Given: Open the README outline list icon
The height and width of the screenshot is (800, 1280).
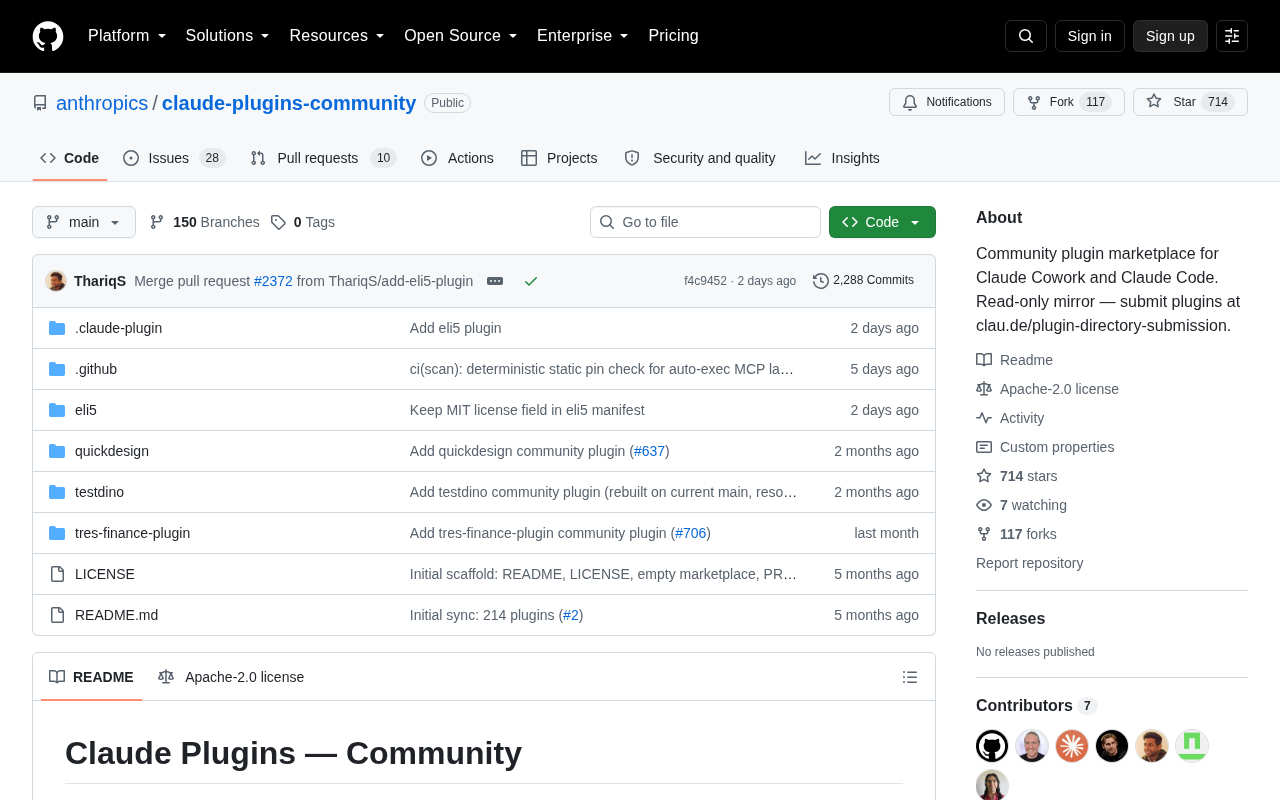Looking at the screenshot, I should pos(910,677).
